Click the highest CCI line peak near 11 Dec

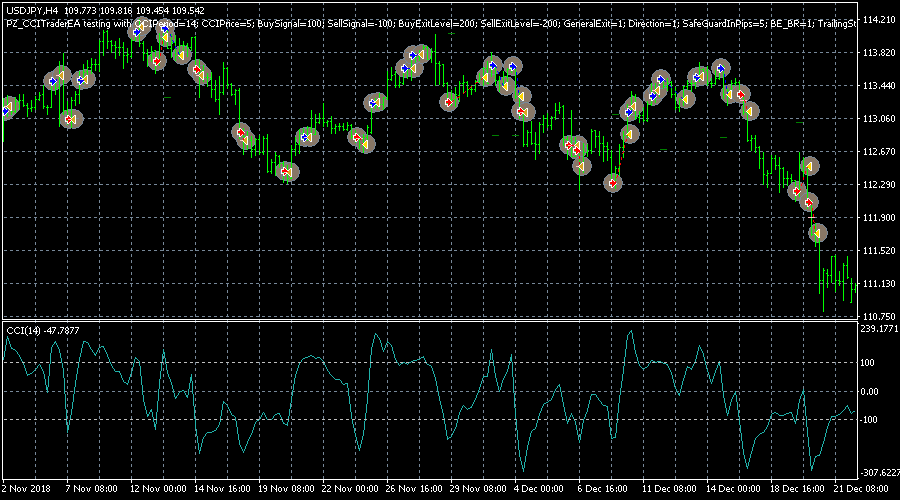click(x=630, y=331)
